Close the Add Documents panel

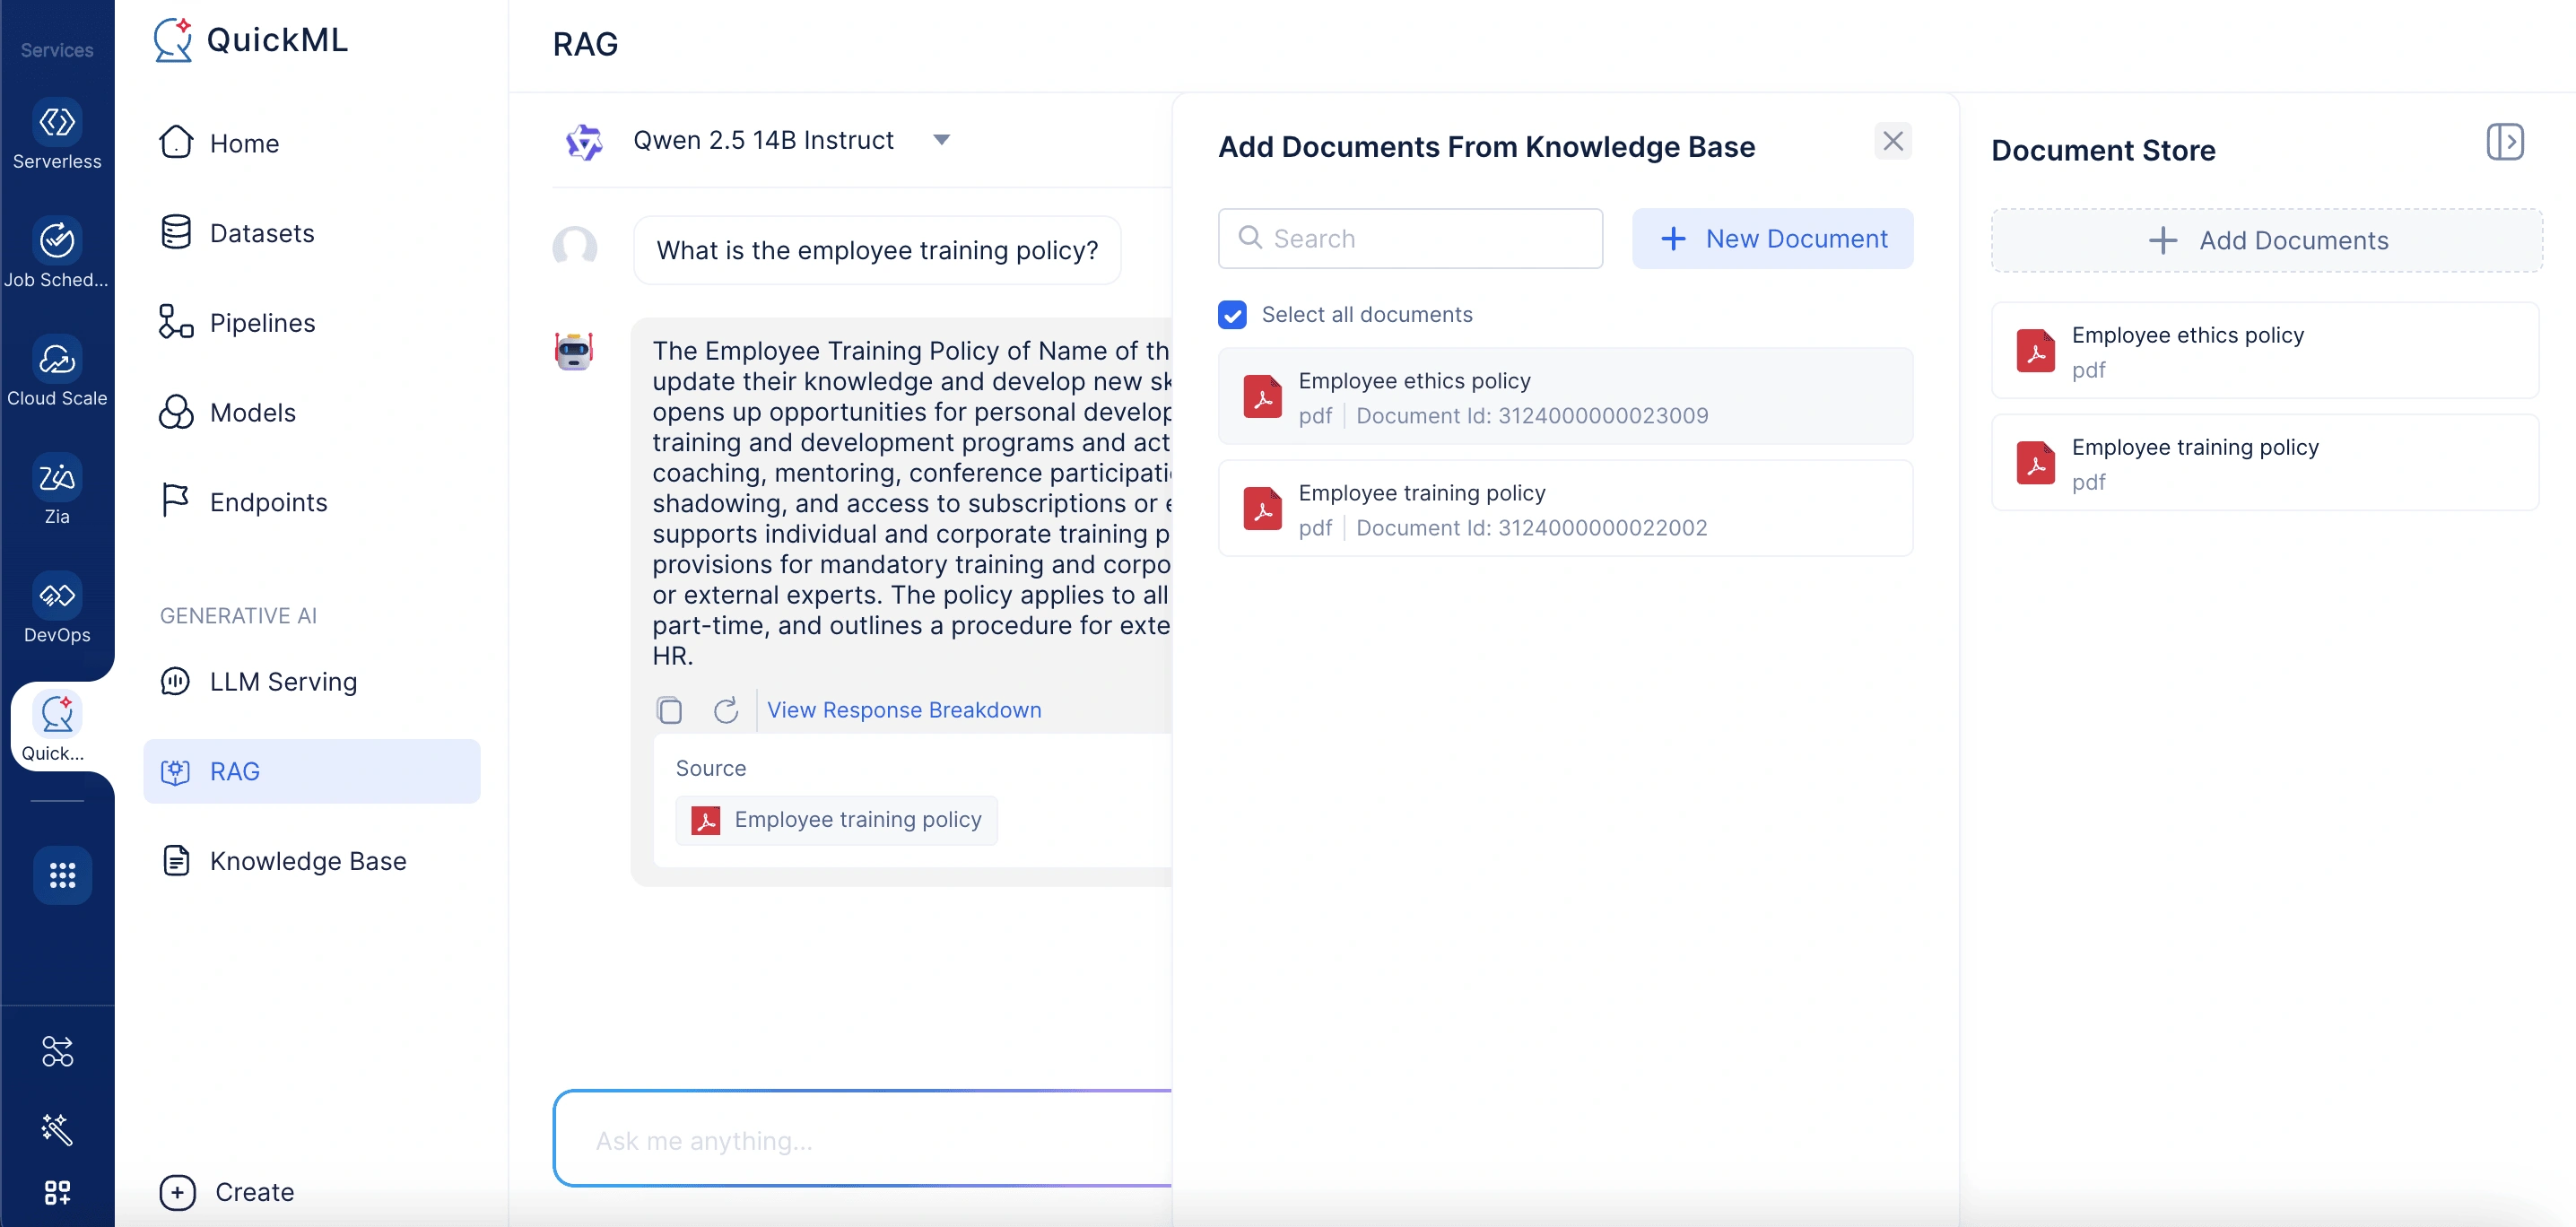[x=1892, y=141]
